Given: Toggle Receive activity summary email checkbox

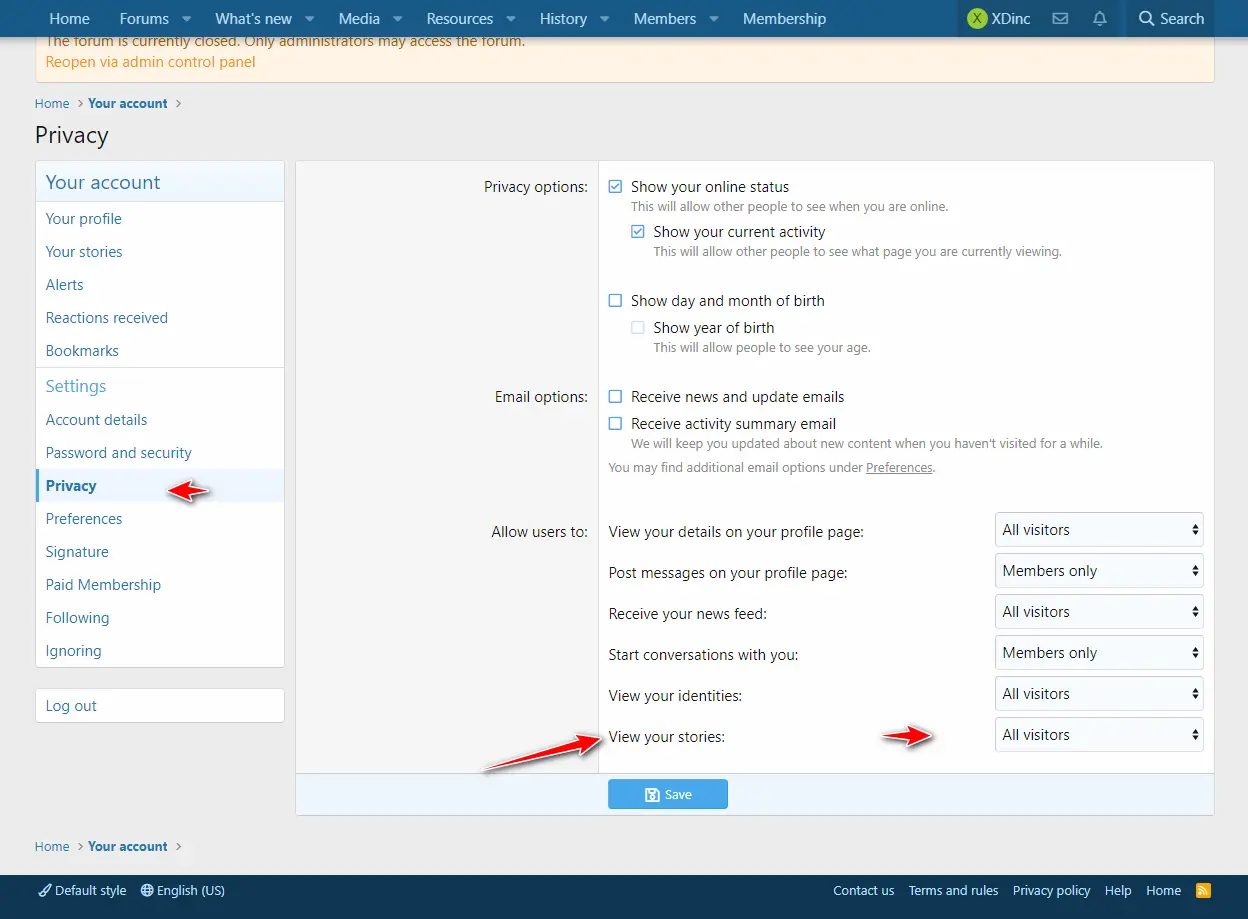Looking at the screenshot, I should click(615, 424).
